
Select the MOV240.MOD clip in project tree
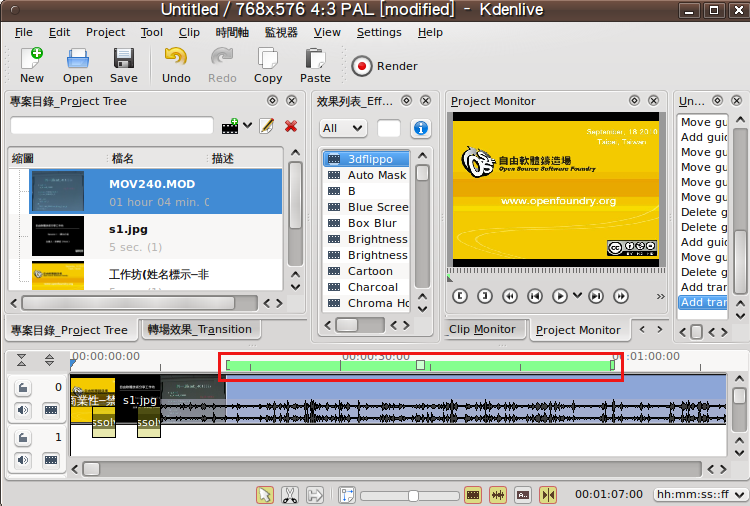pyautogui.click(x=155, y=191)
